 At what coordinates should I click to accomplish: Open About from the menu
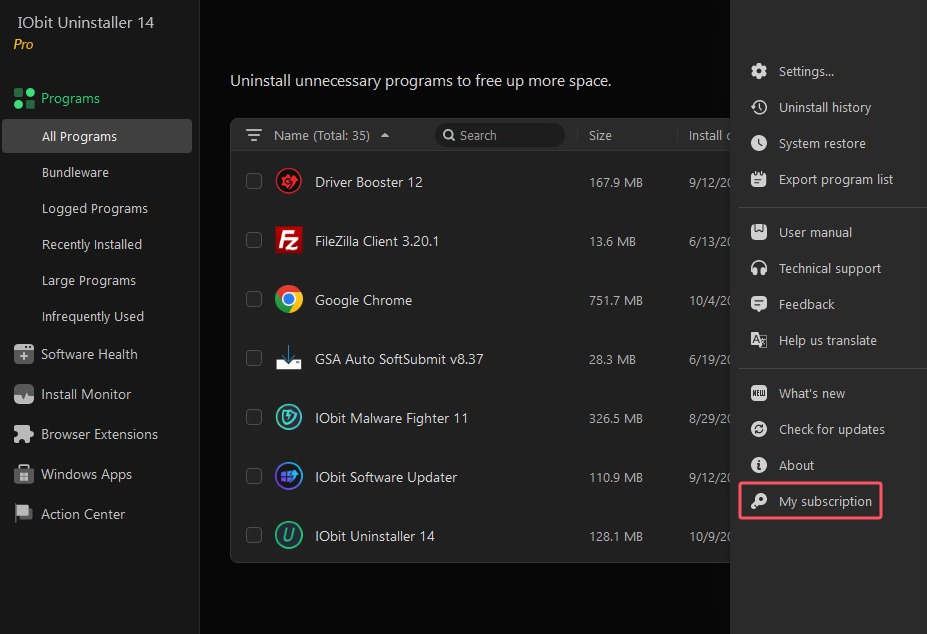(796, 465)
